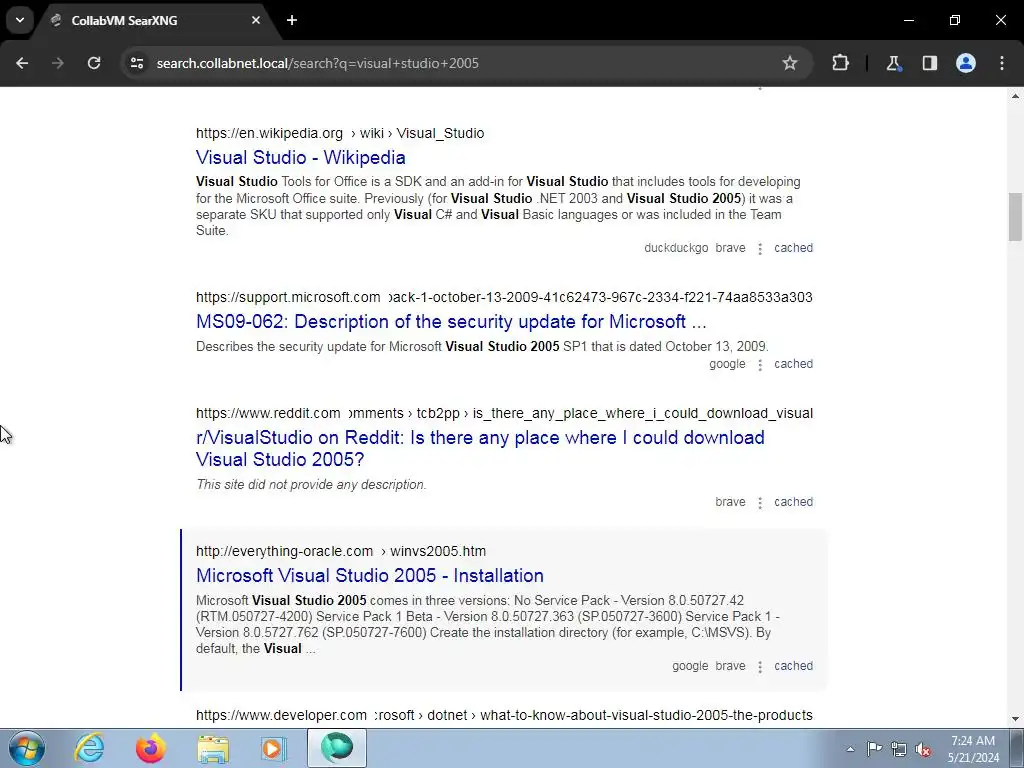Click brave engine label on Reddit result

730,502
